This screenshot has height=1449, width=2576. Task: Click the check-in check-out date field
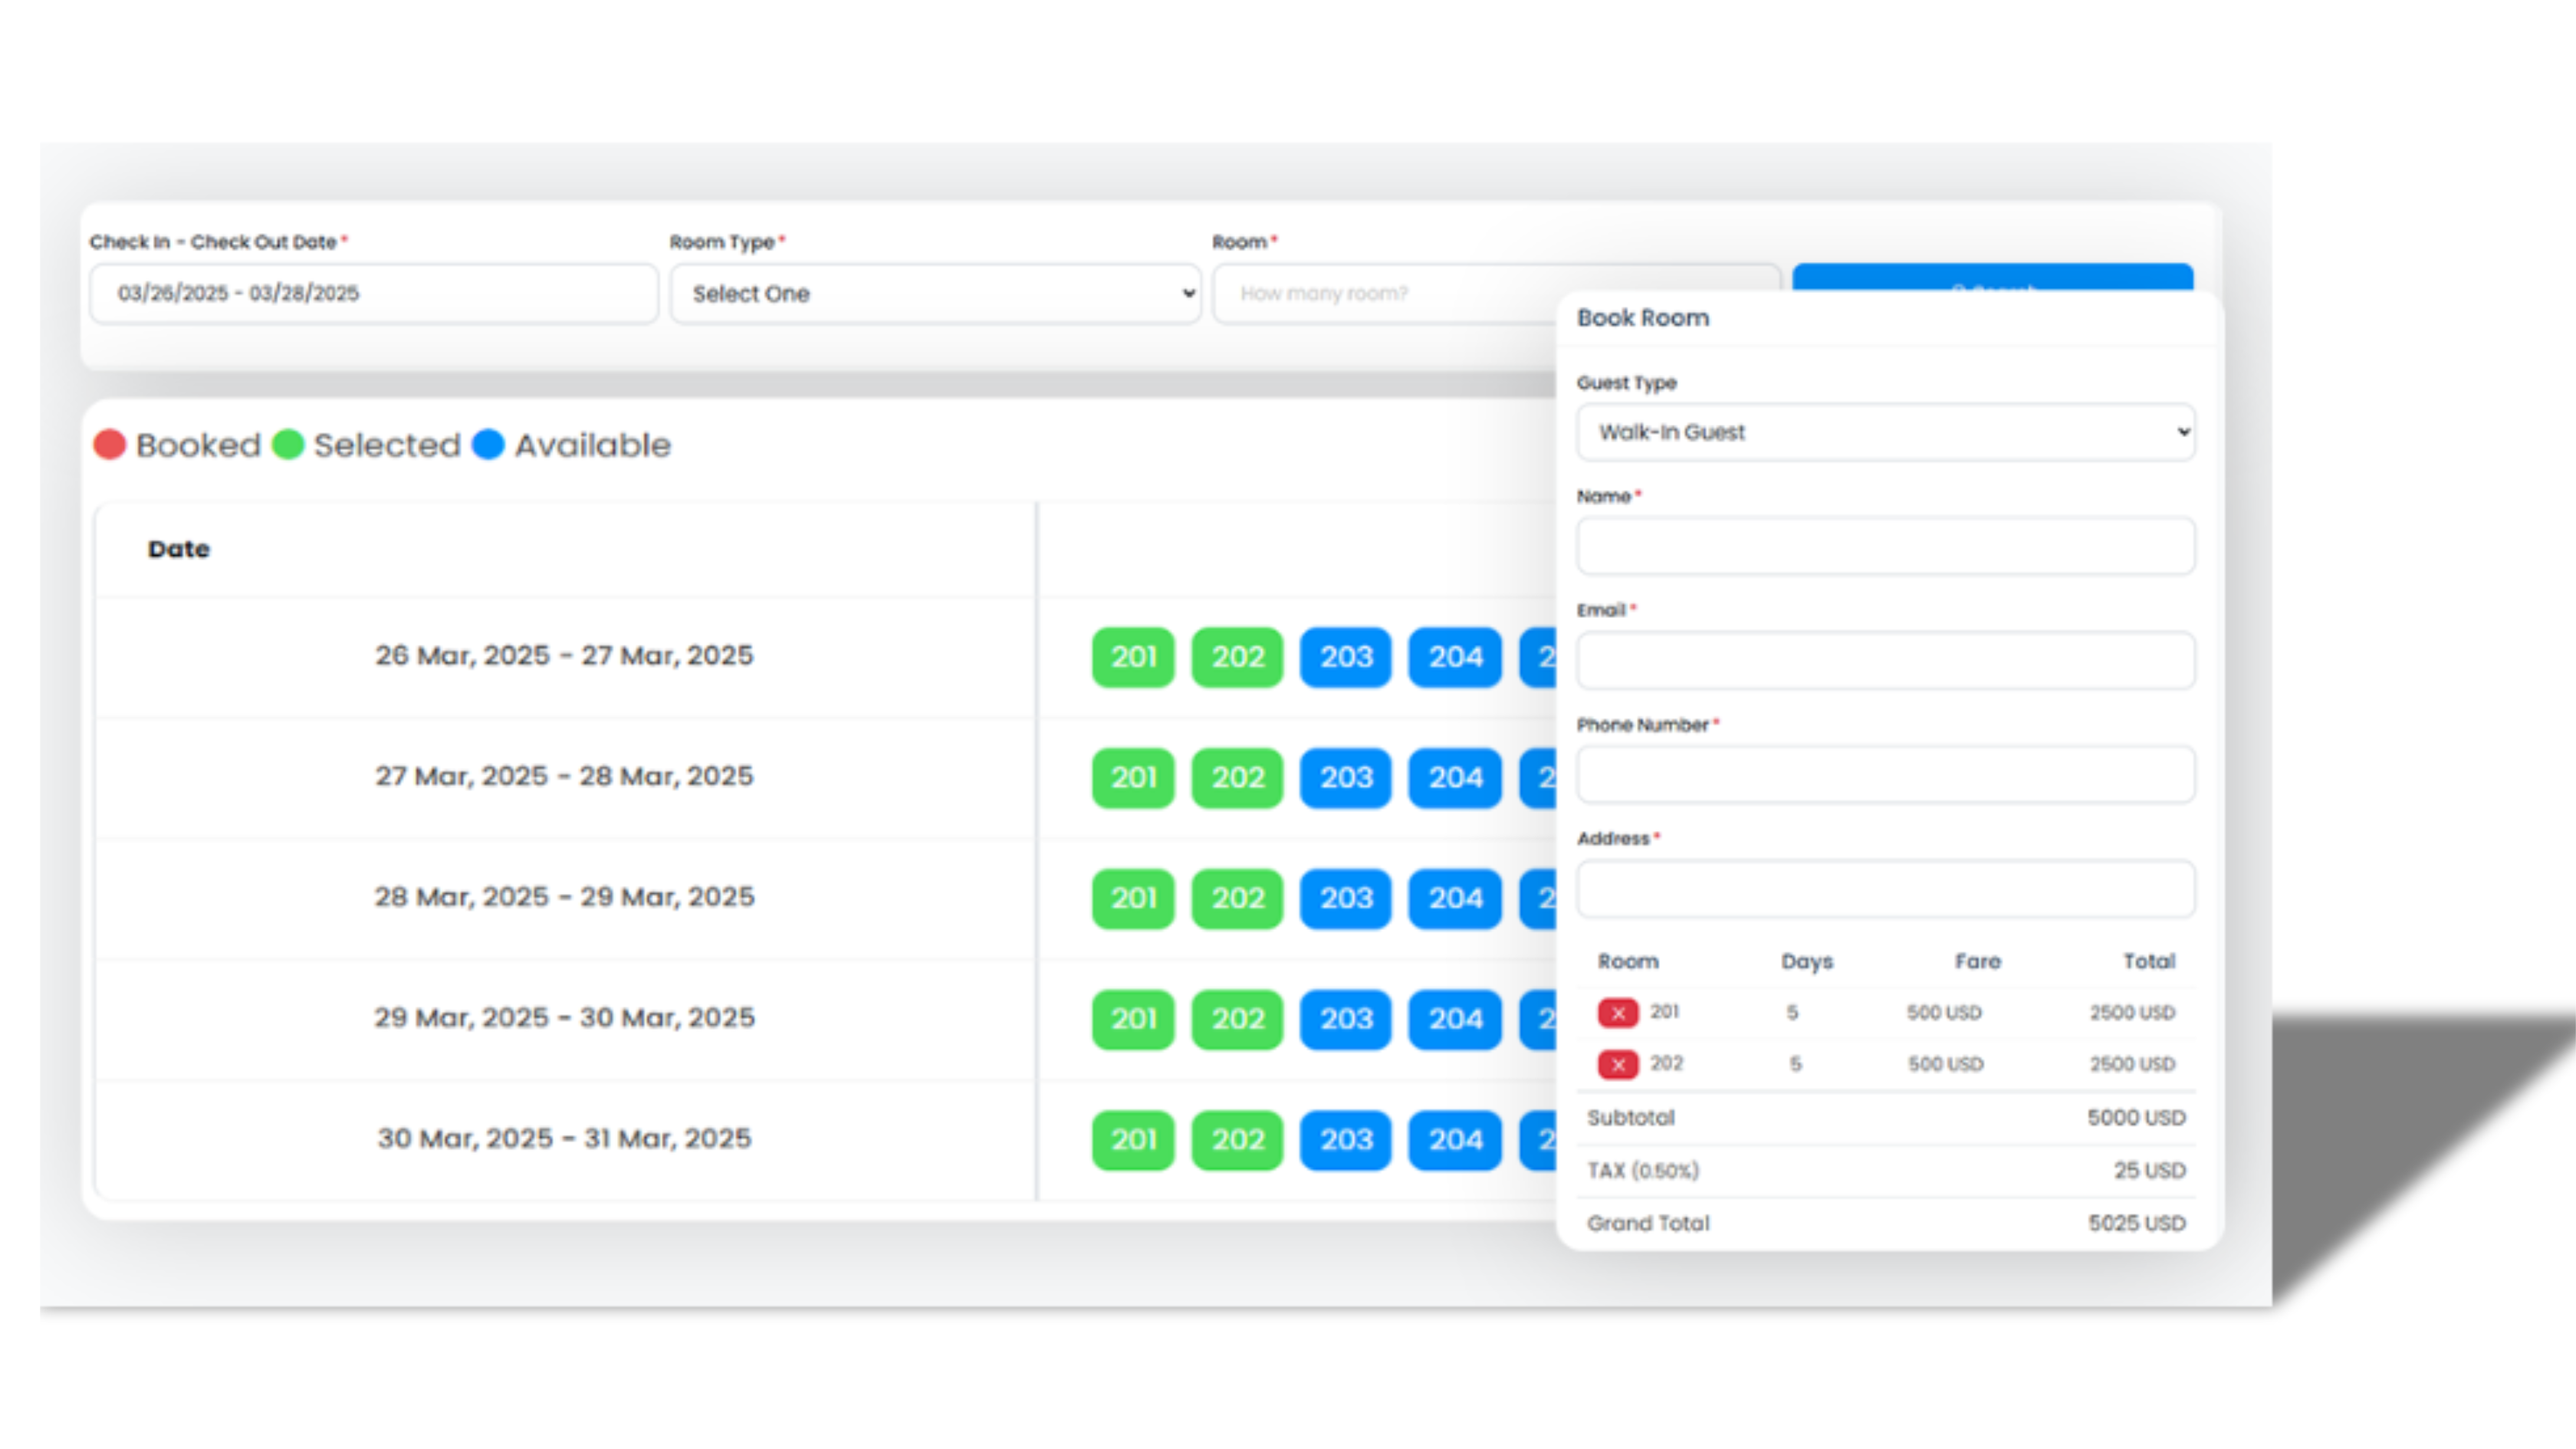pos(373,294)
